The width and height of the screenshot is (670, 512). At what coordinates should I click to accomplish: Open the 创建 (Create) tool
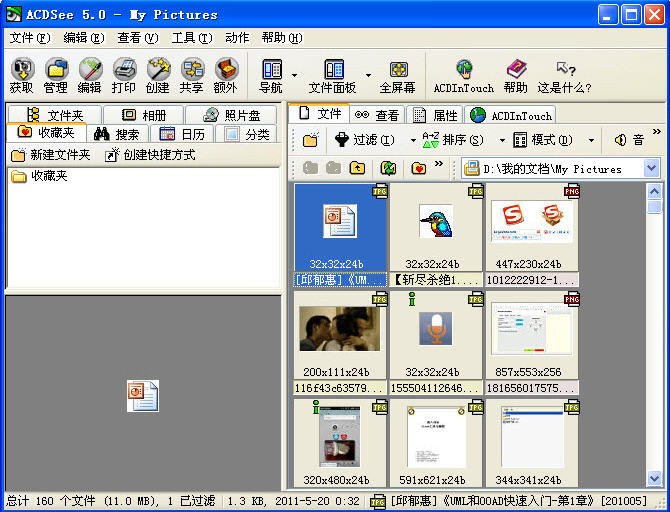tap(158, 75)
